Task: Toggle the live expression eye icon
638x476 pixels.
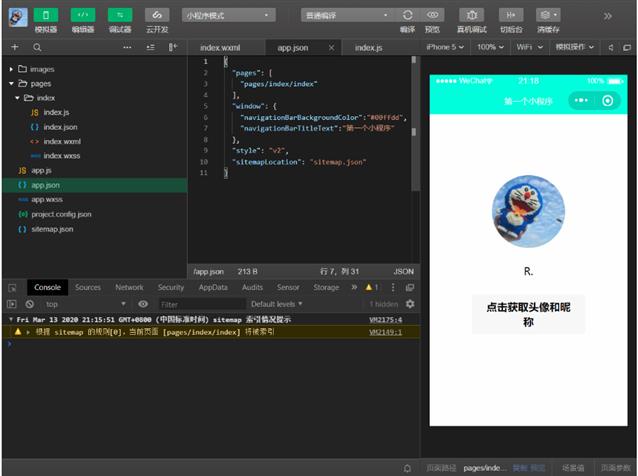Action: (x=143, y=304)
